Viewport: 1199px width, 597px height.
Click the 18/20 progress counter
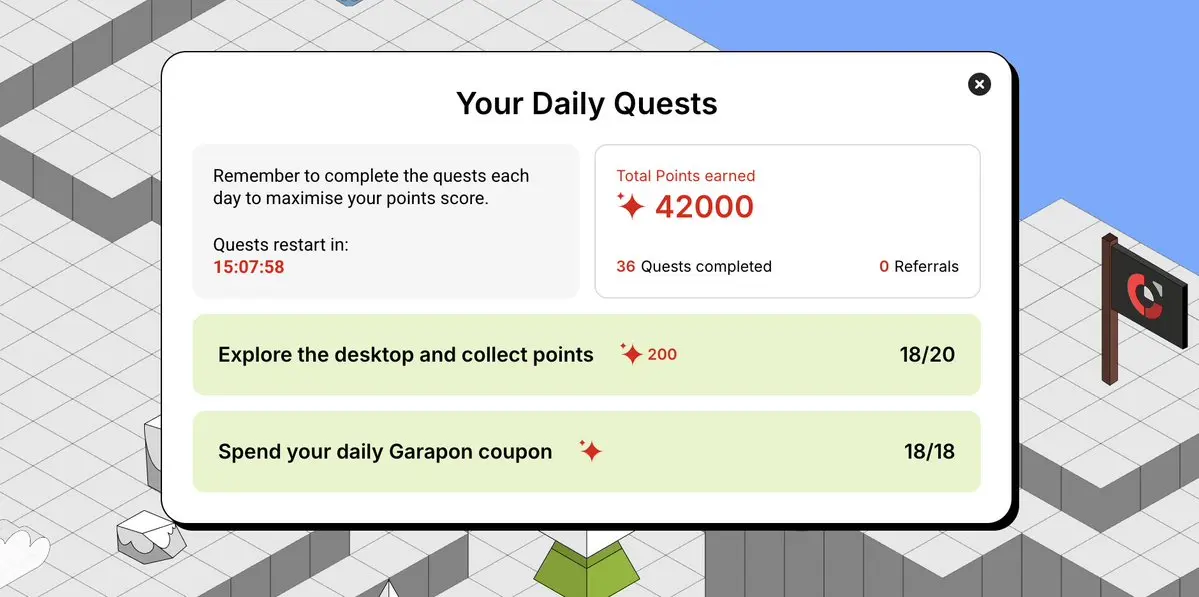coord(927,355)
